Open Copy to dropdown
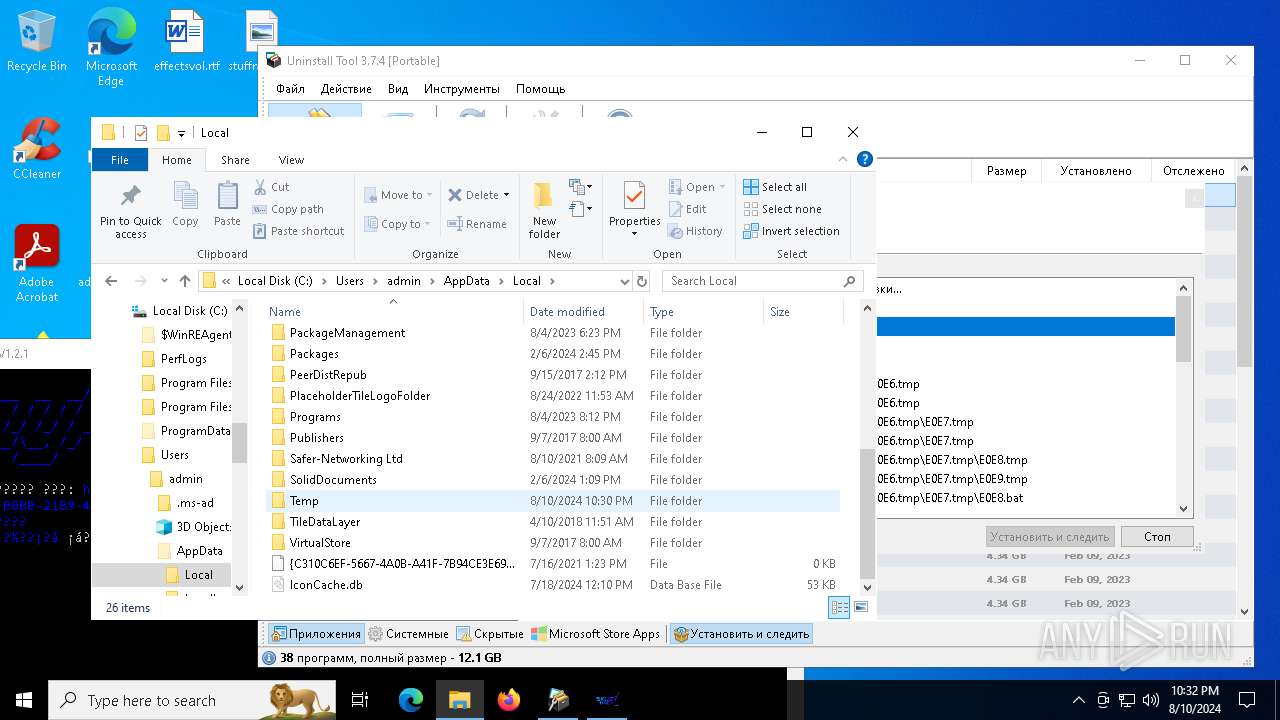The height and width of the screenshot is (720, 1280). (x=398, y=224)
